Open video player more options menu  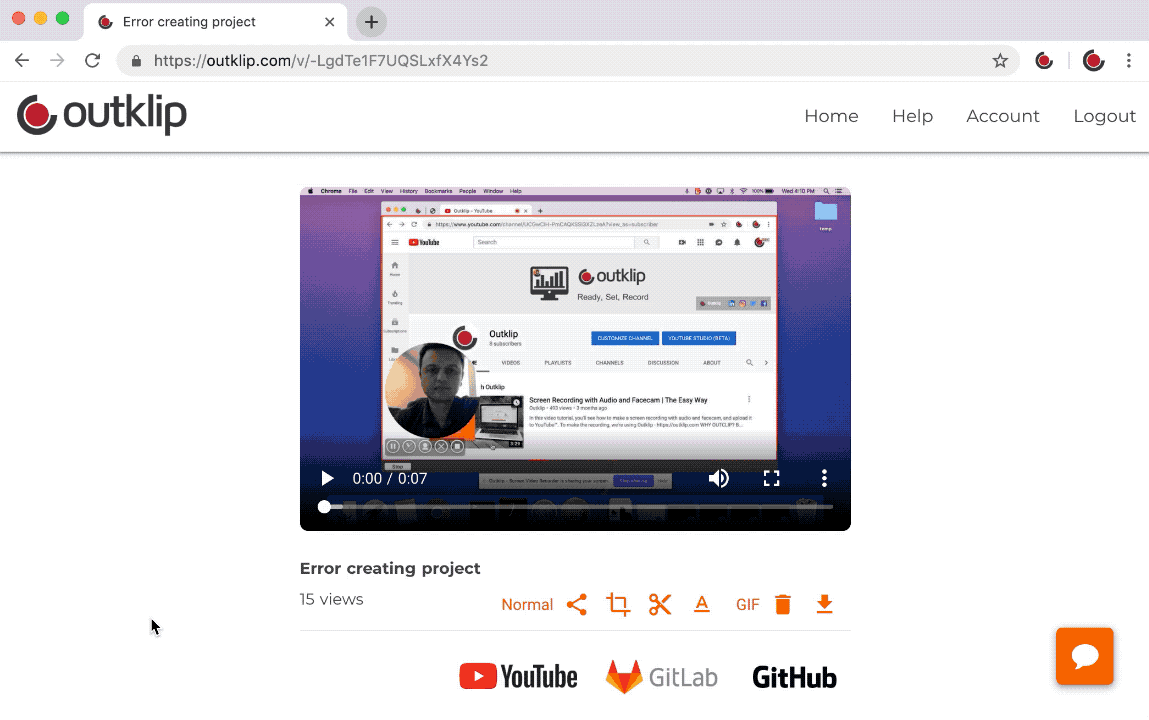tap(824, 478)
